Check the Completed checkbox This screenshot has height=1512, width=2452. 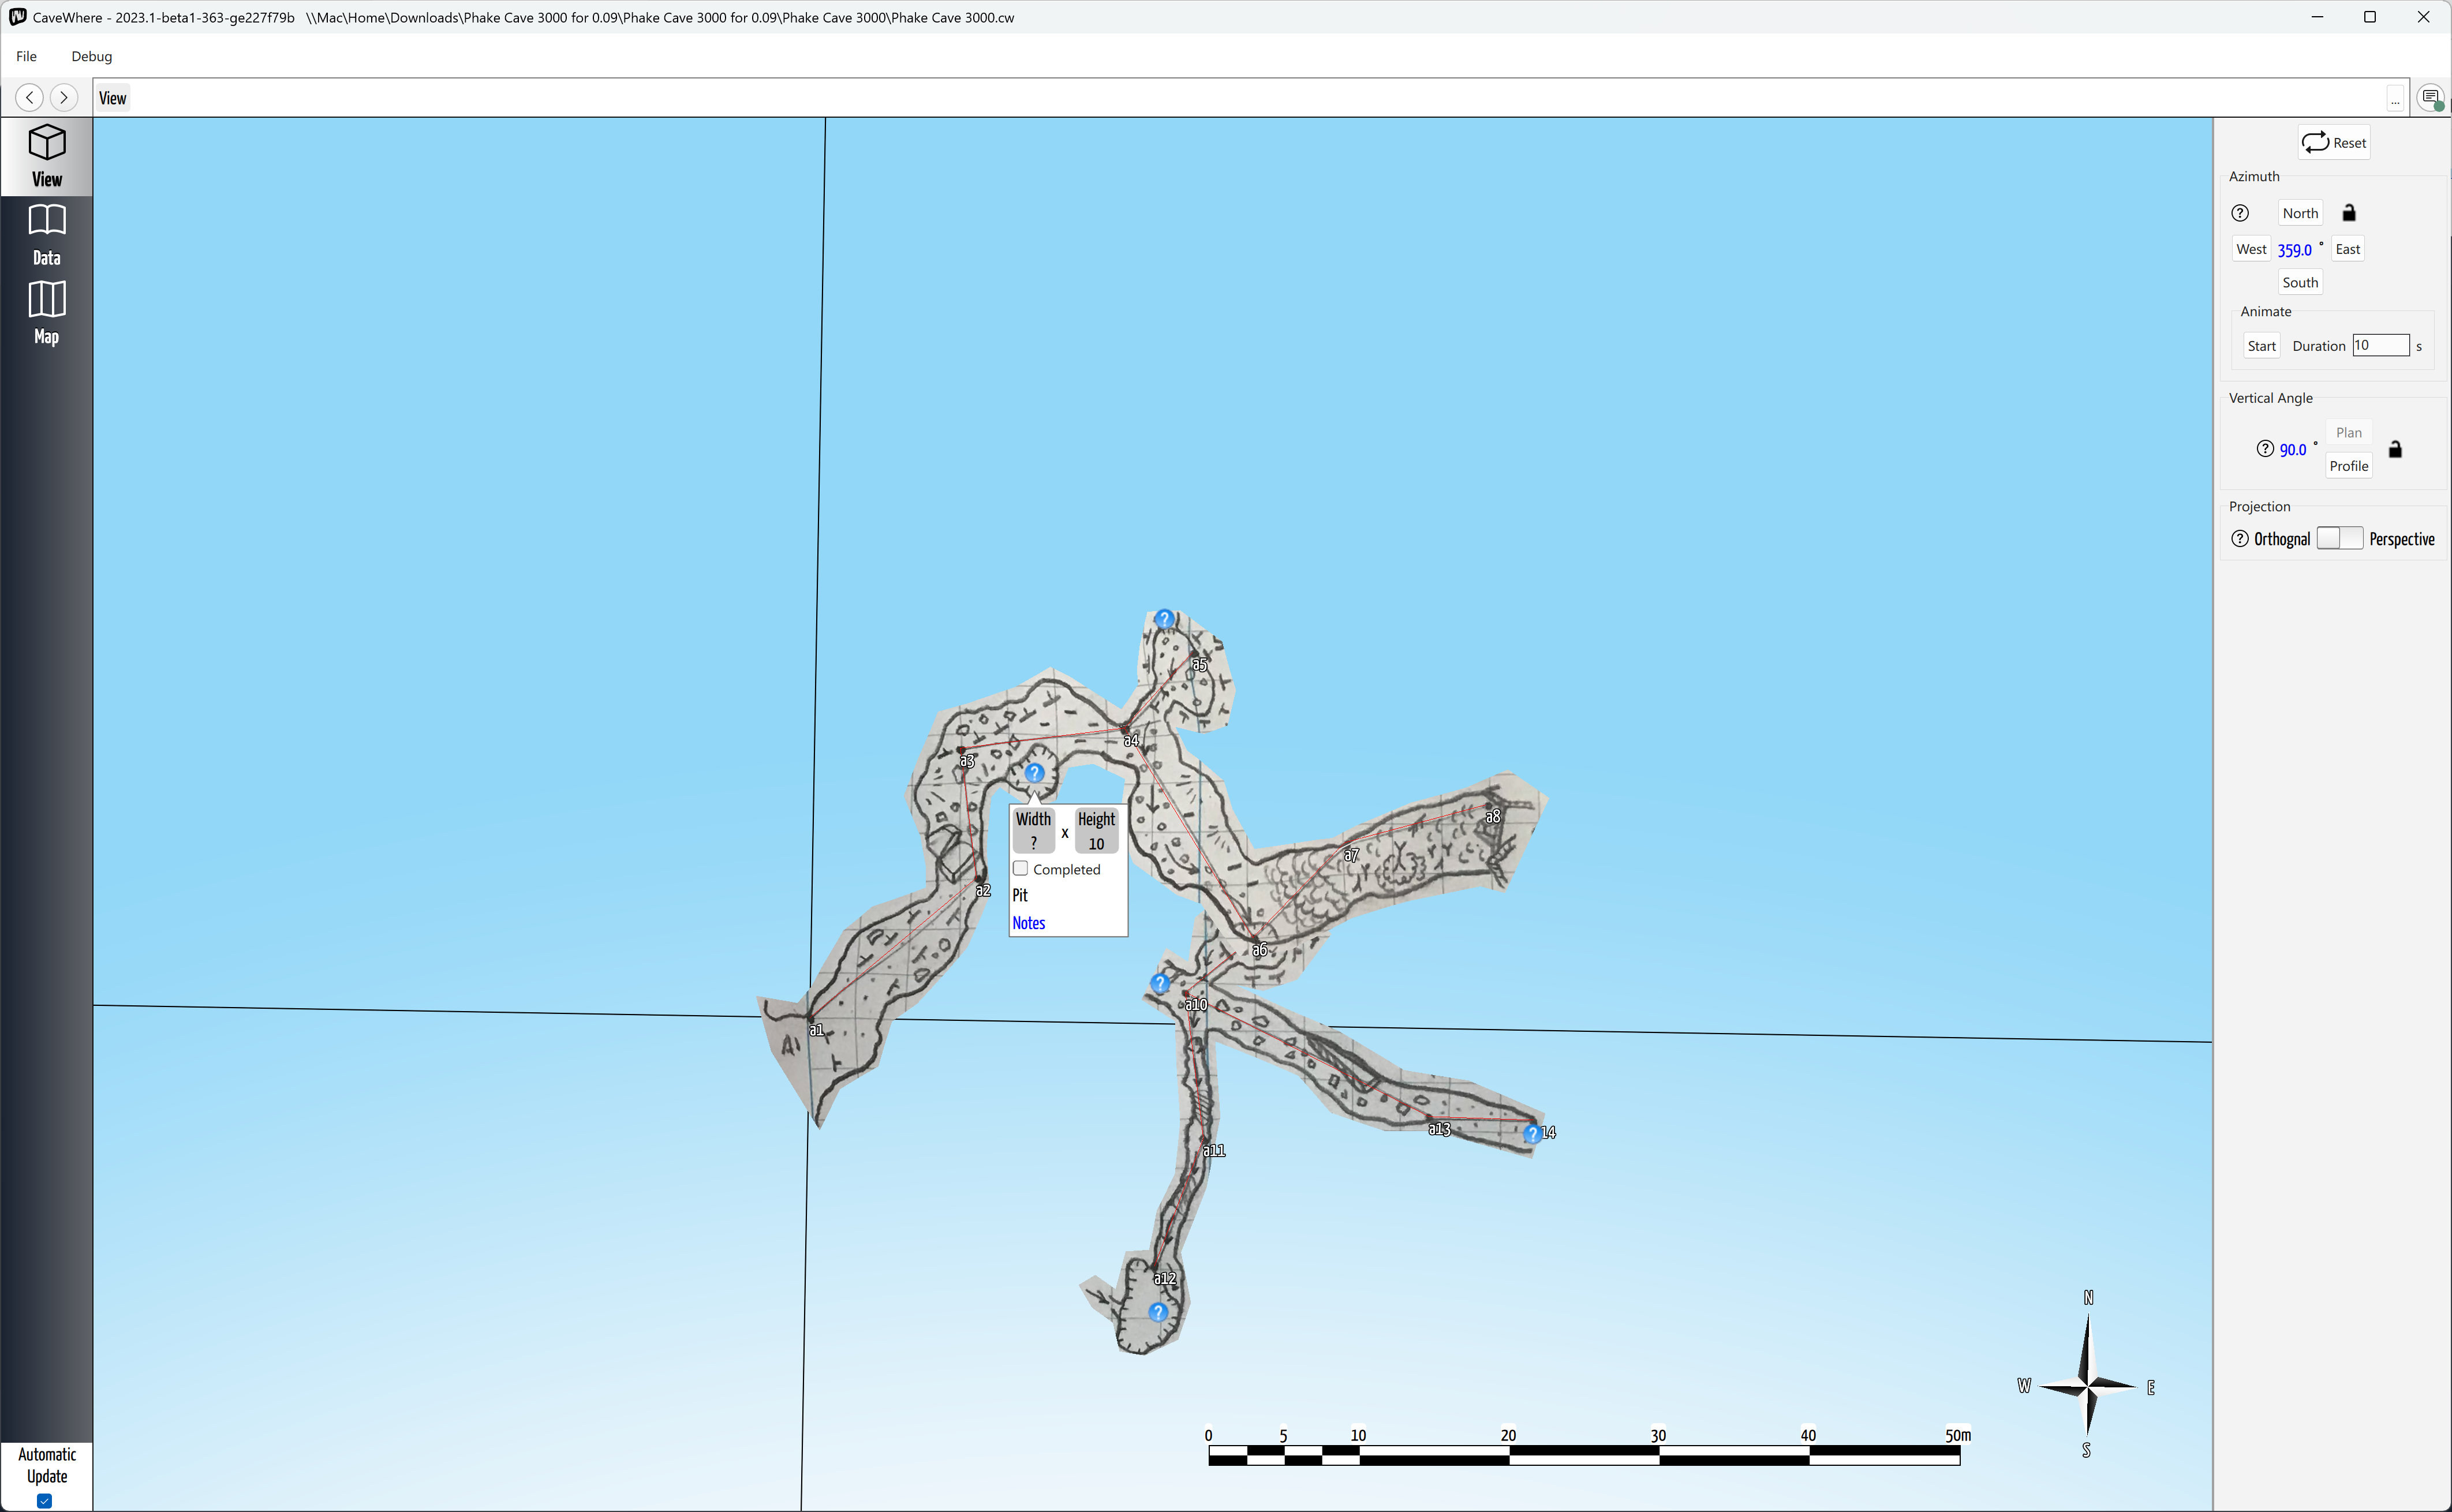[1020, 868]
